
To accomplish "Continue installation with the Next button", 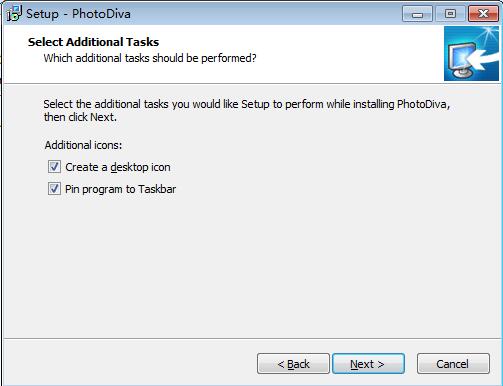I will 368,364.
